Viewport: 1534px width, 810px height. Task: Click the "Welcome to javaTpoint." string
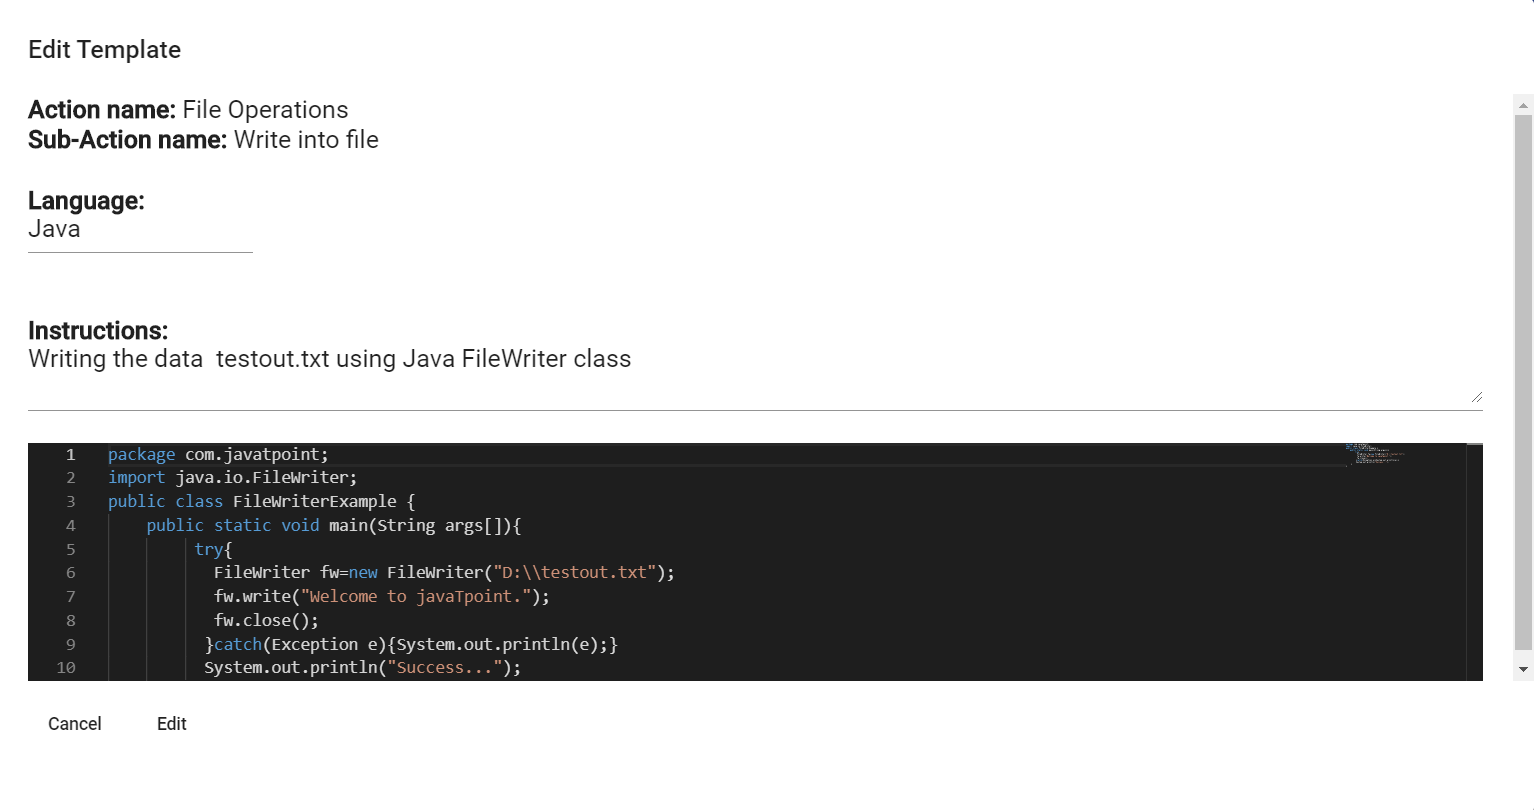tap(416, 596)
